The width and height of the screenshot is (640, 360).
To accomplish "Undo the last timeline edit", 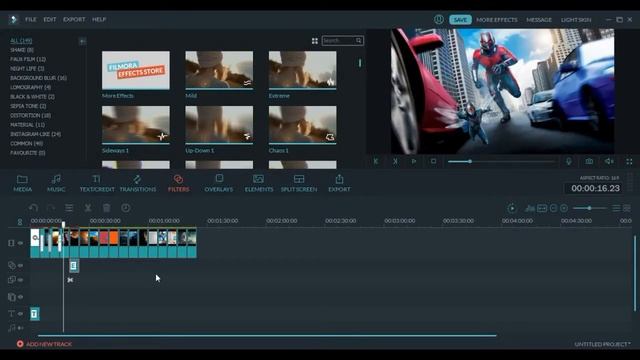I will pos(33,208).
